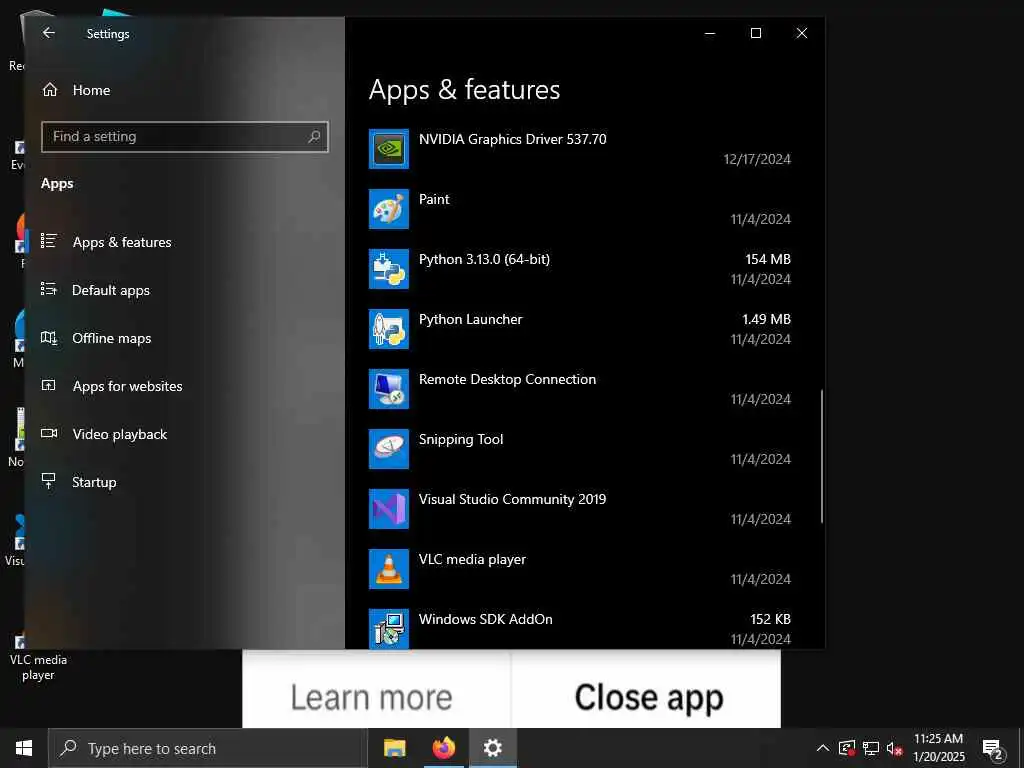Click the Remote Desktop Connection icon
The width and height of the screenshot is (1024, 768).
click(389, 389)
